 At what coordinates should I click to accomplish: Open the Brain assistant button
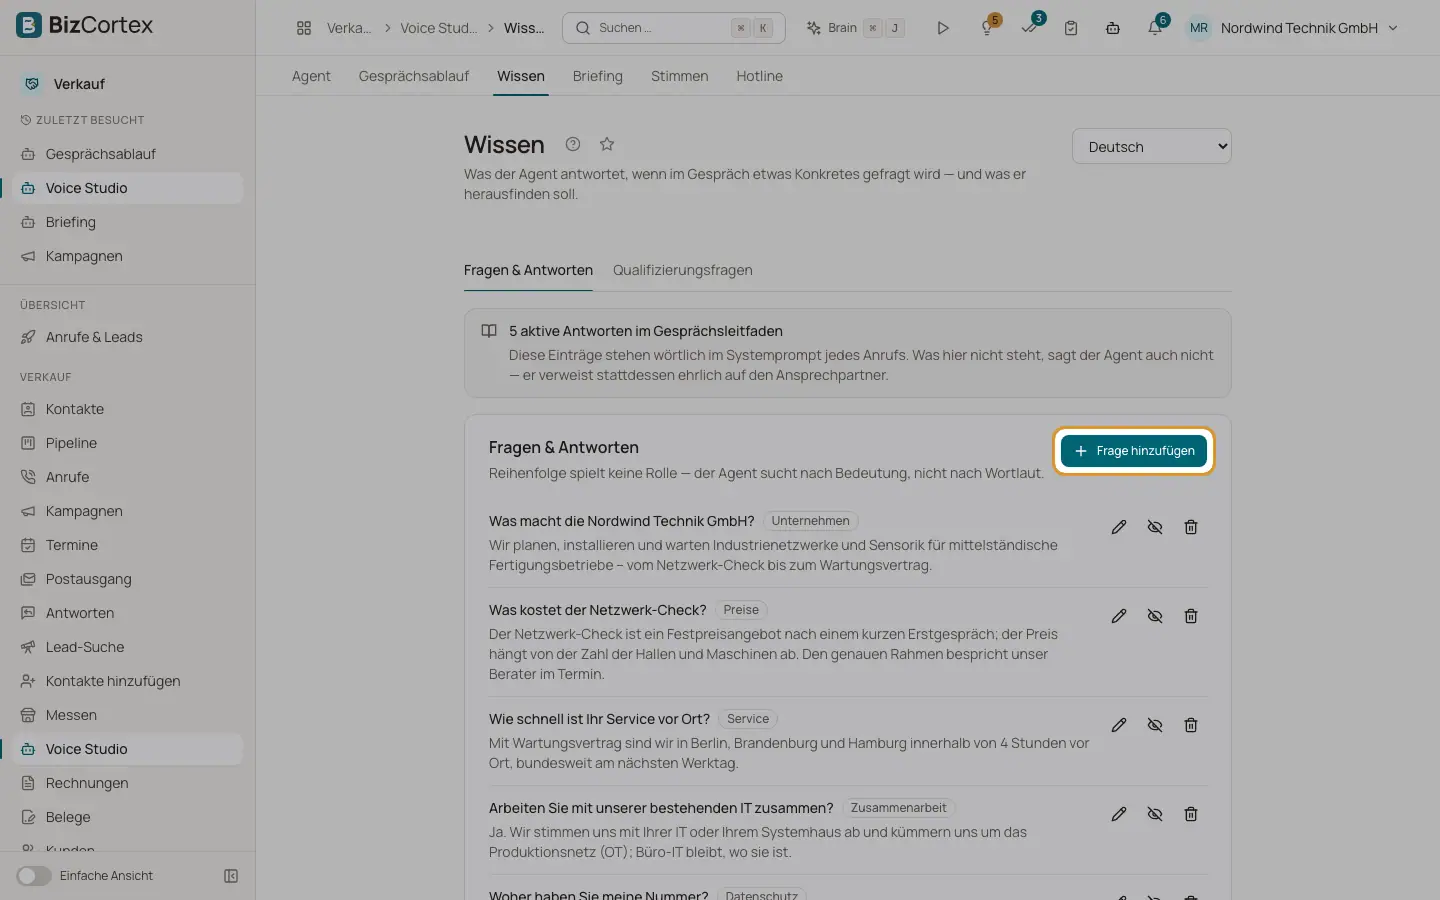(x=856, y=28)
